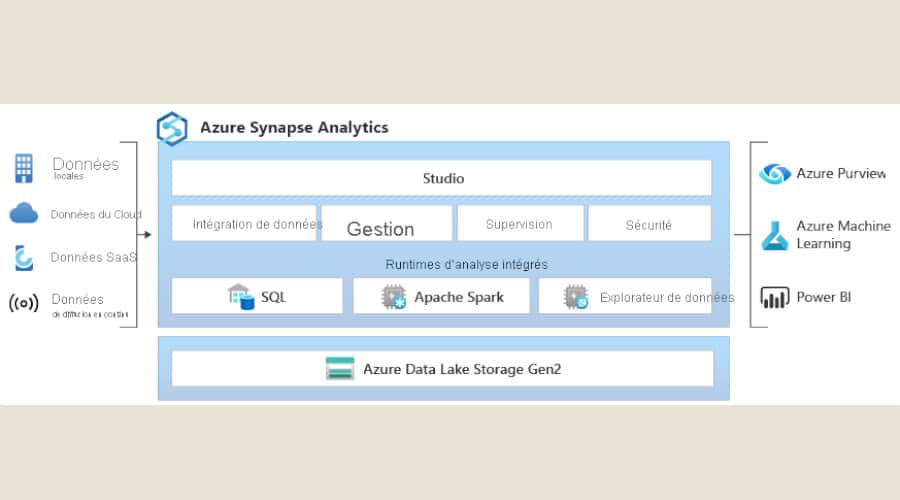Click the Azure Synapse Analytics hexagon logo
Image resolution: width=900 pixels, height=500 pixels.
[x=172, y=128]
